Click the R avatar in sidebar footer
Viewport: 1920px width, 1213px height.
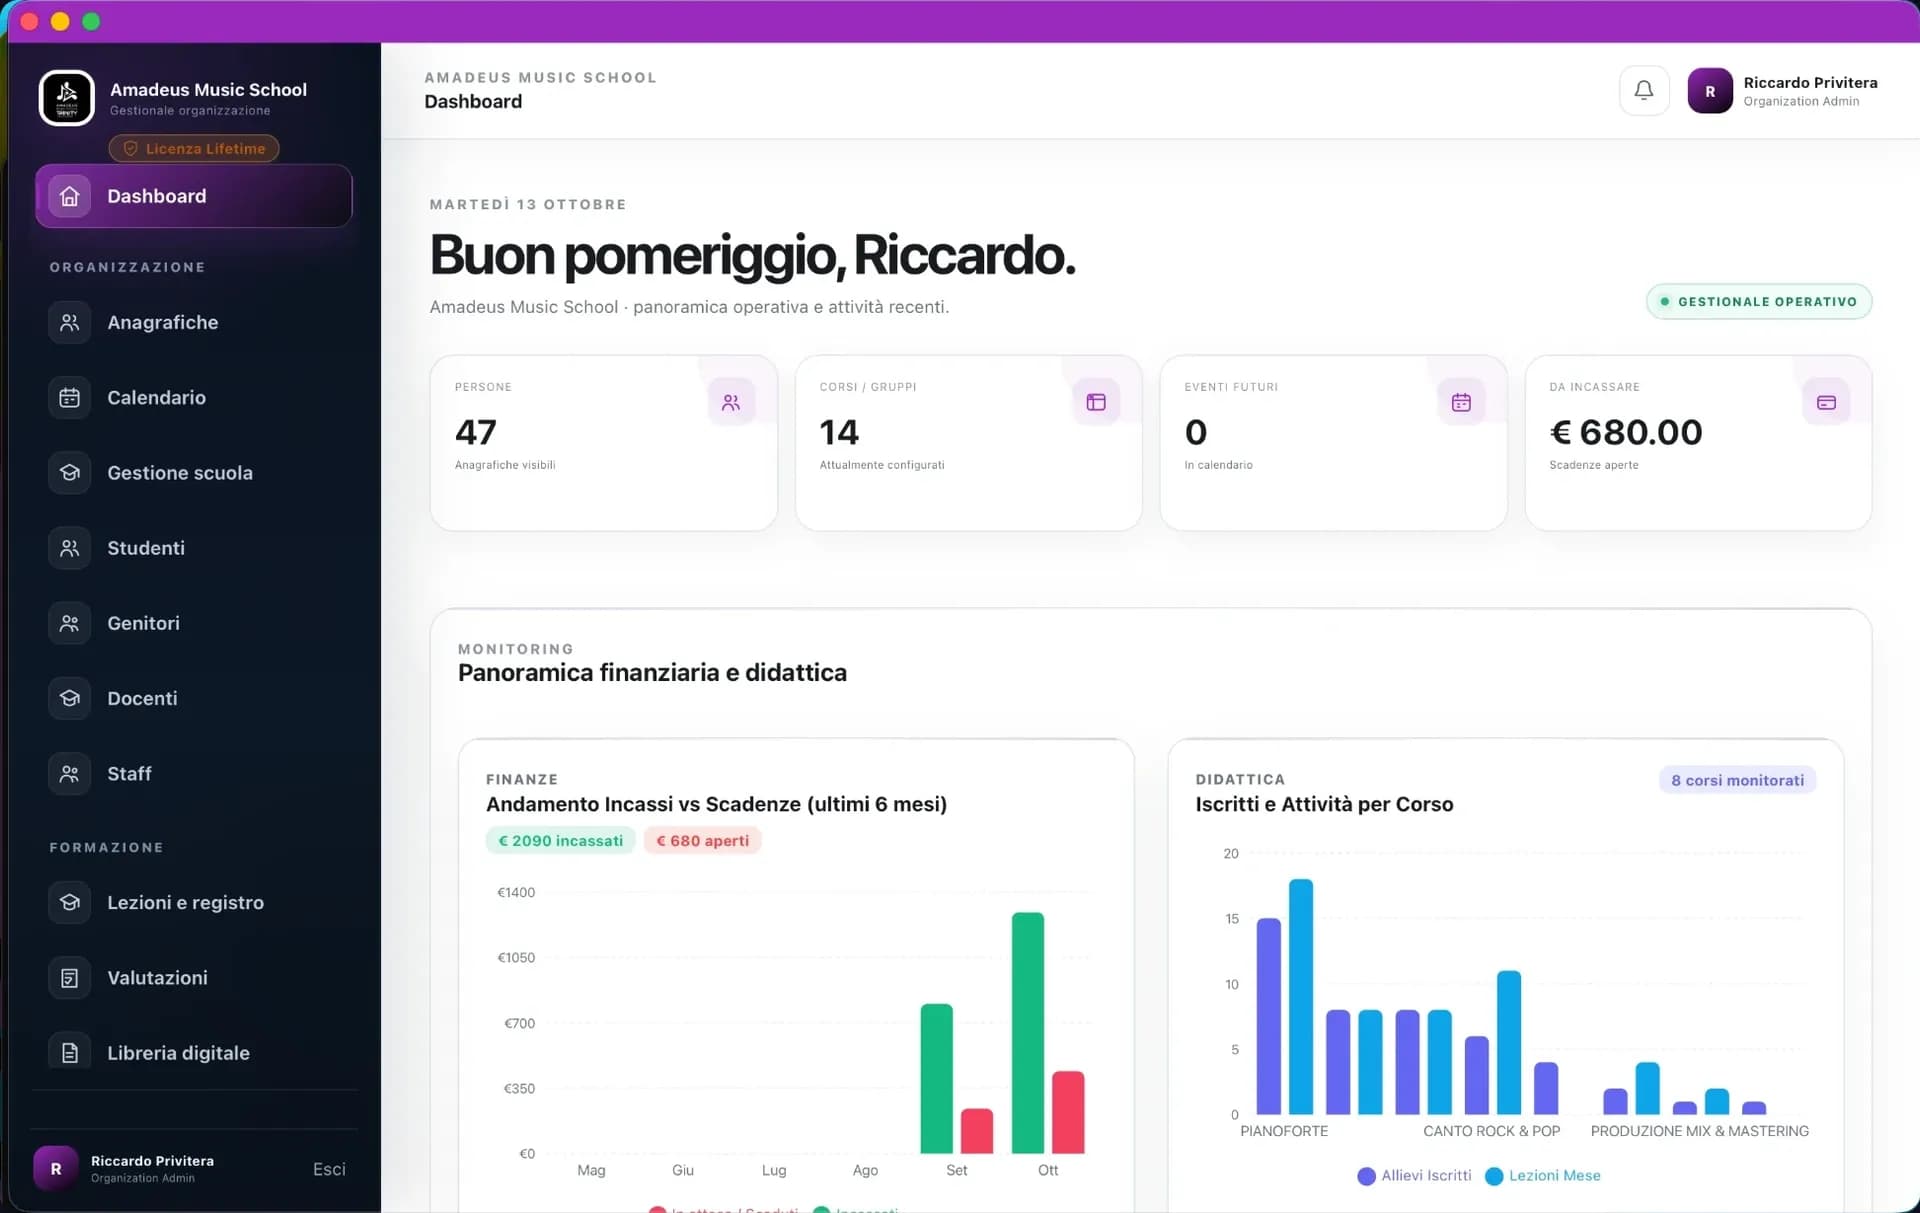[56, 1168]
